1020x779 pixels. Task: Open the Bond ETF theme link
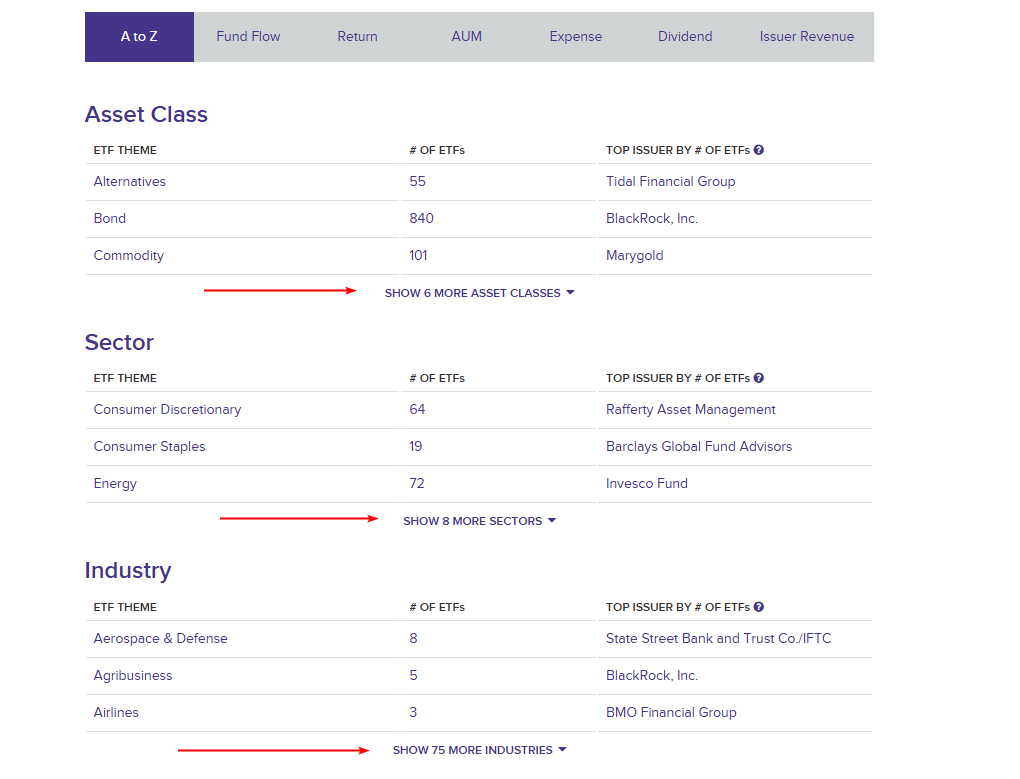(109, 219)
